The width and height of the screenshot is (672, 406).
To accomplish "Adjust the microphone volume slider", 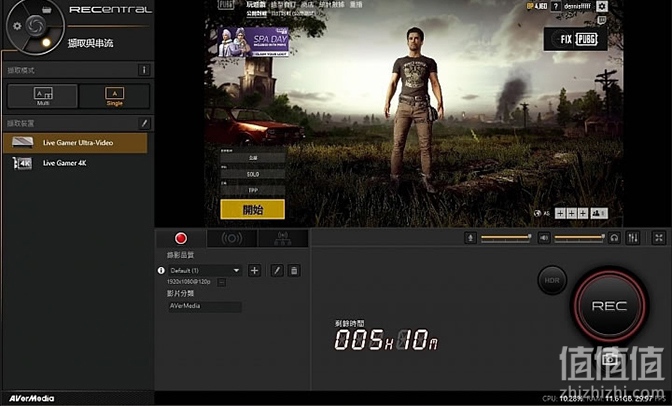I will point(506,237).
